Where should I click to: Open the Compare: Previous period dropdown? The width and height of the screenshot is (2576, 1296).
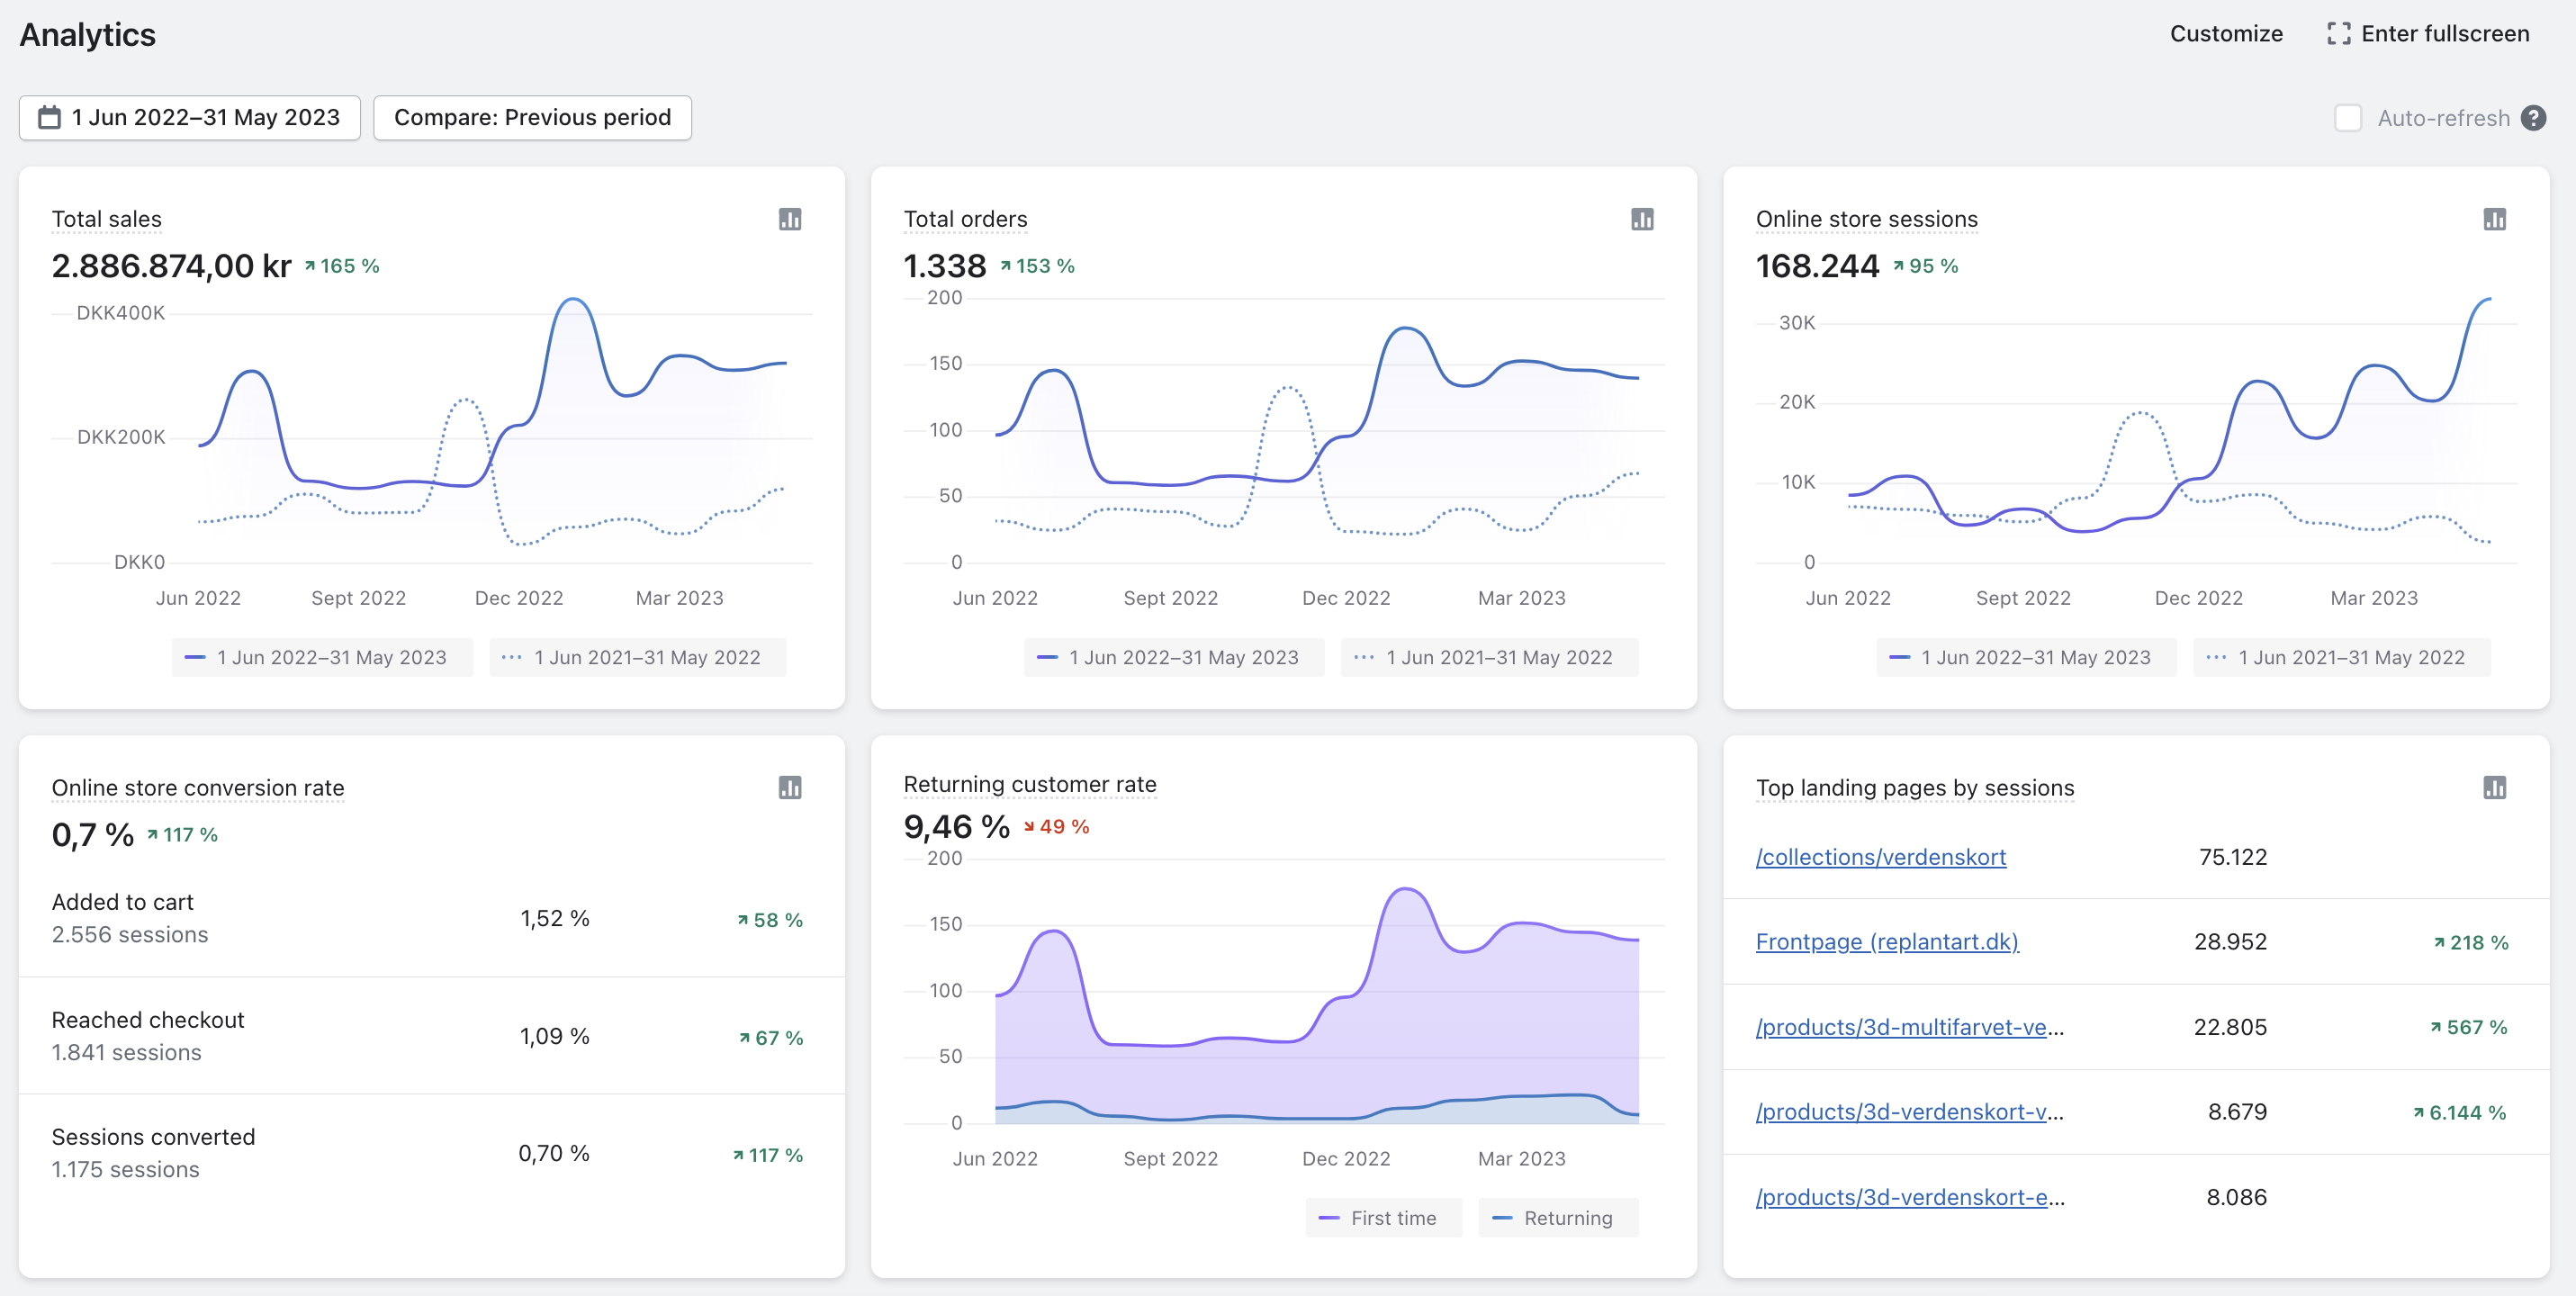(x=532, y=118)
